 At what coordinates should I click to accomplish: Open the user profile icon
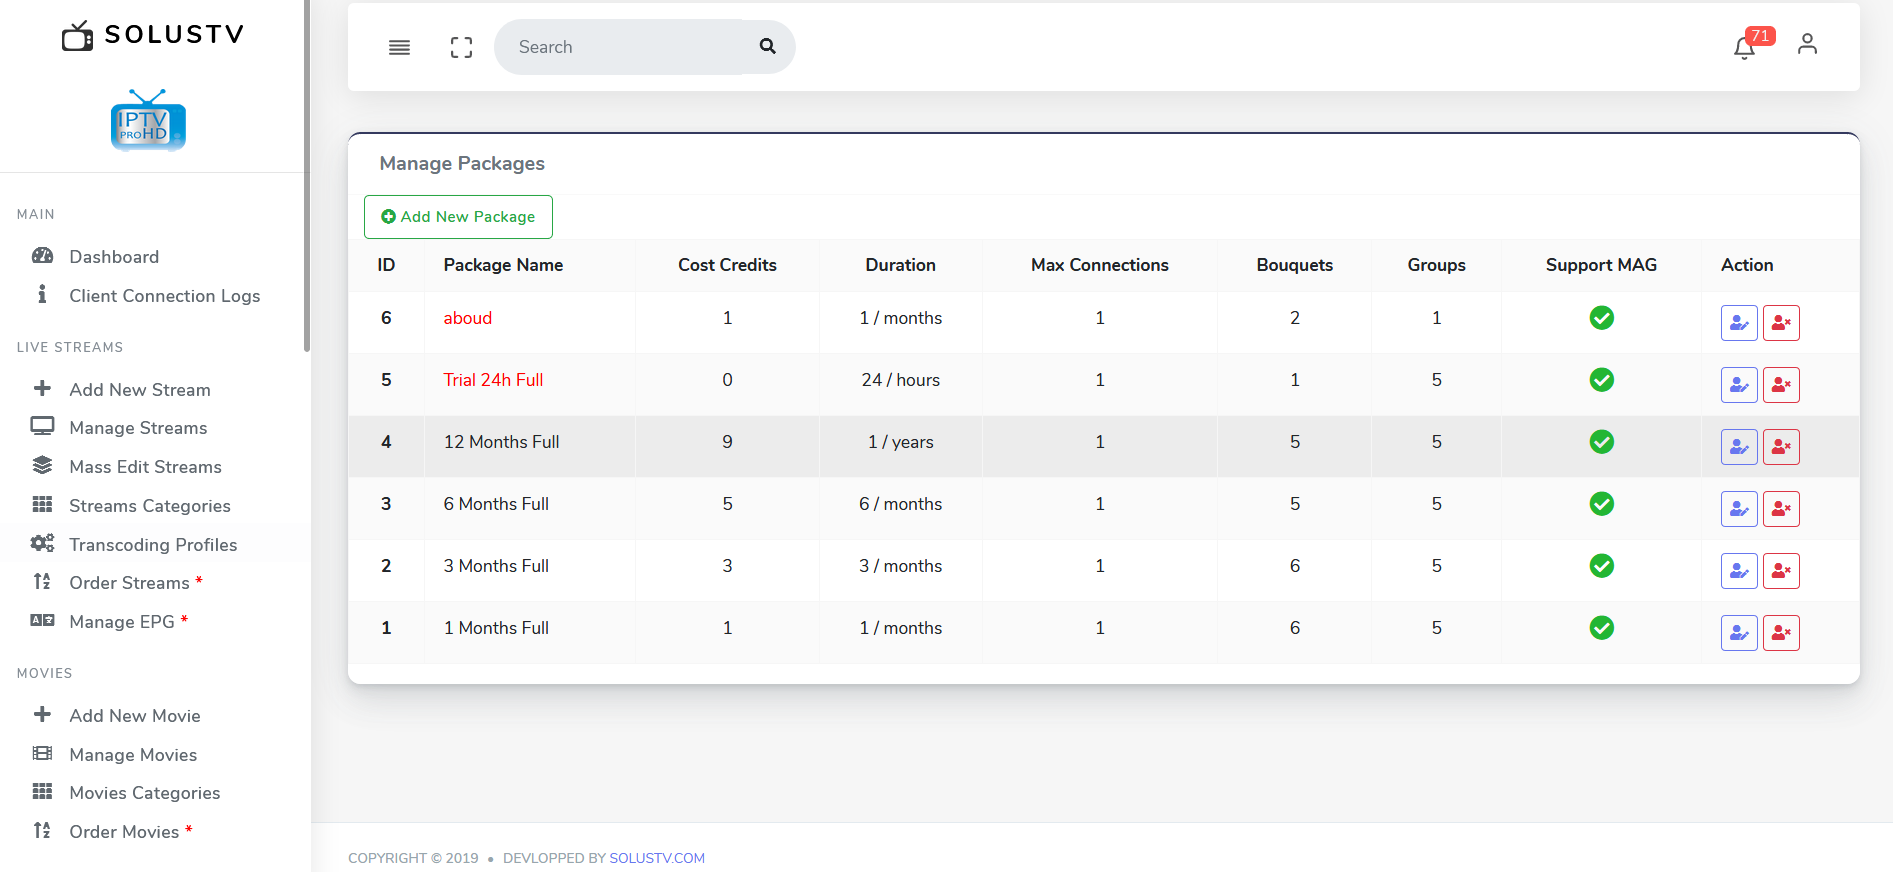coord(1807,44)
